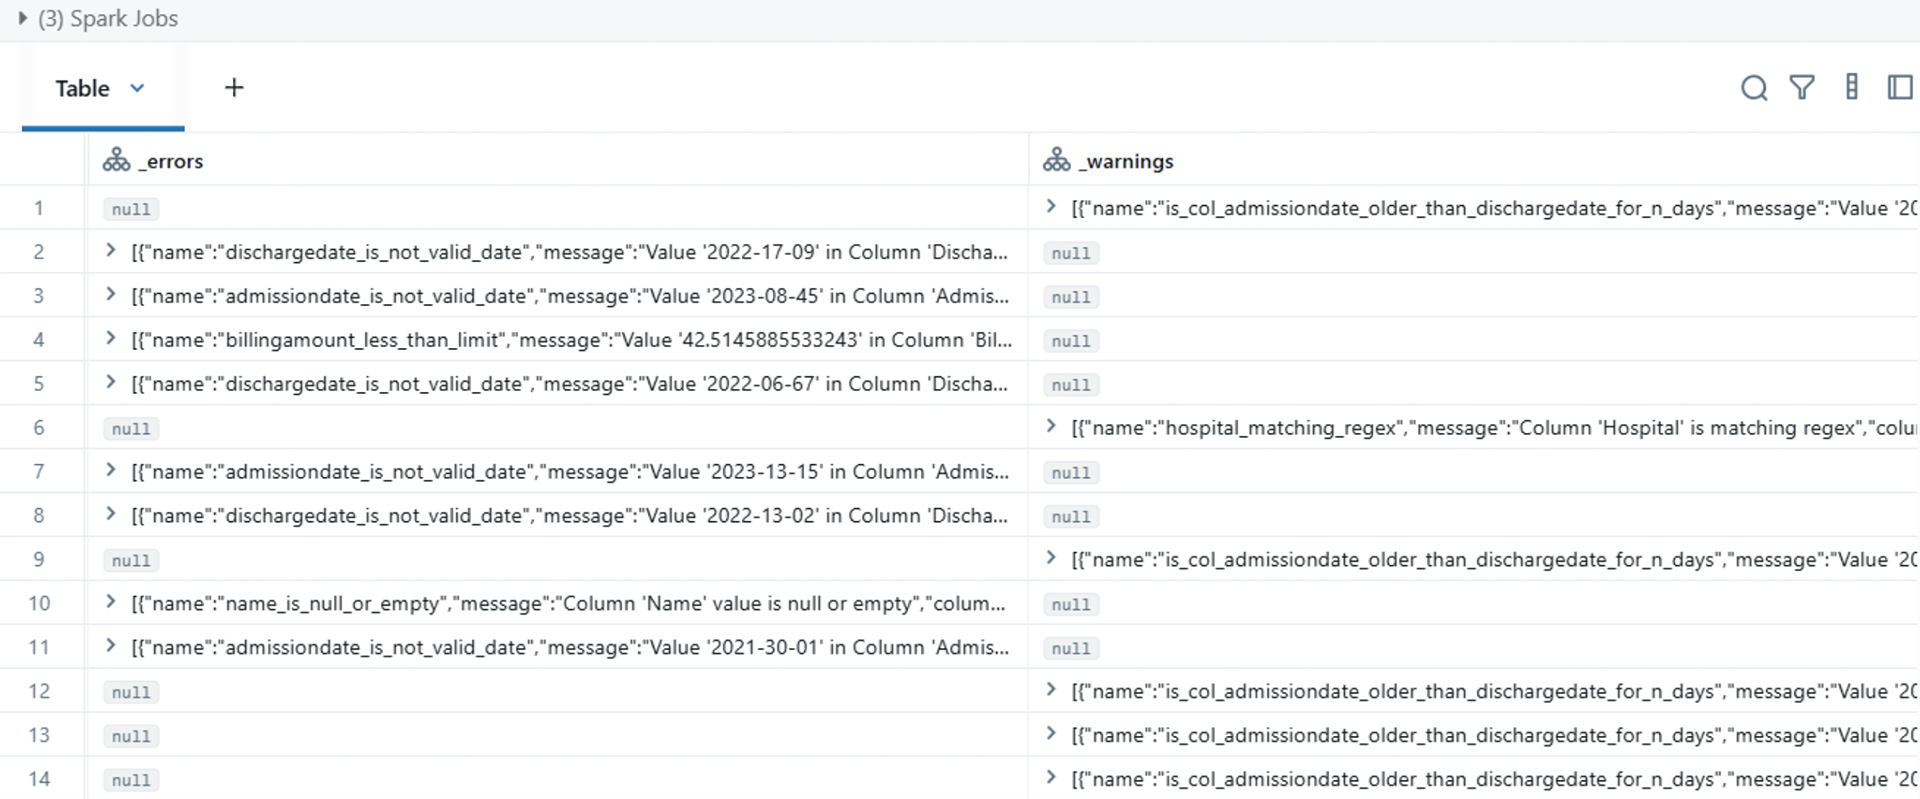Screen dimensions: 1920x799
Task: Select the Table tab
Action: pos(82,88)
